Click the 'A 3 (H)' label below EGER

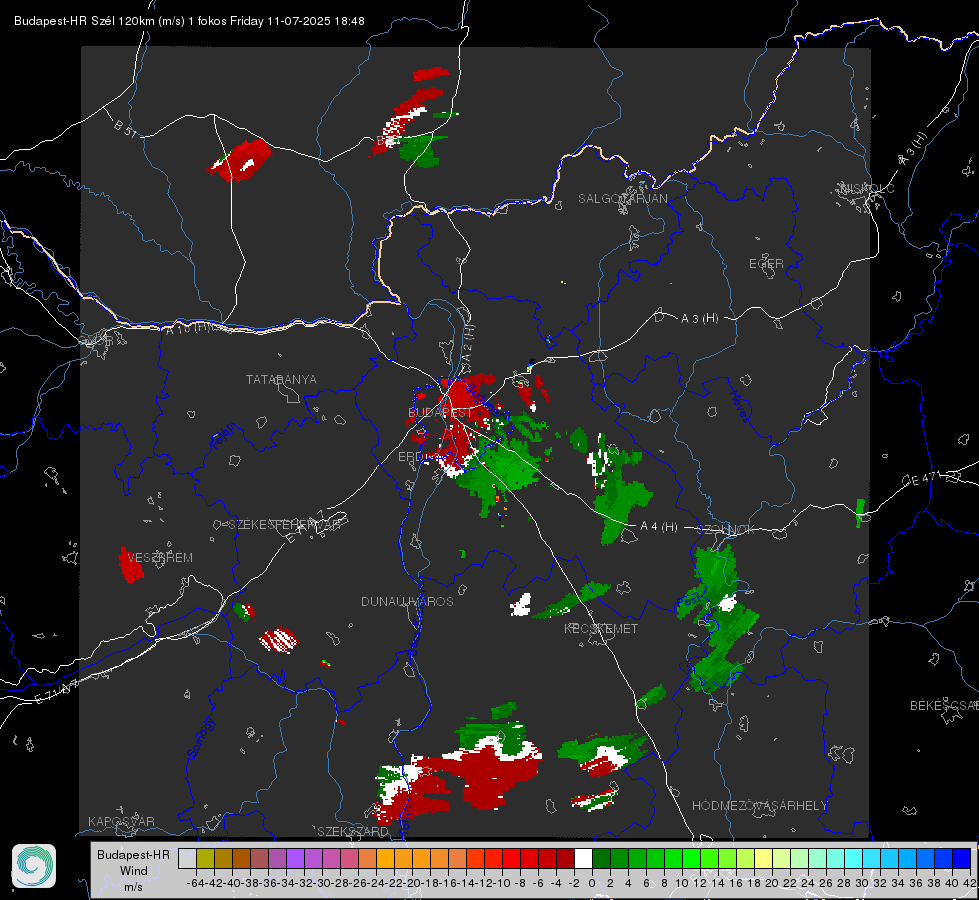click(x=699, y=319)
